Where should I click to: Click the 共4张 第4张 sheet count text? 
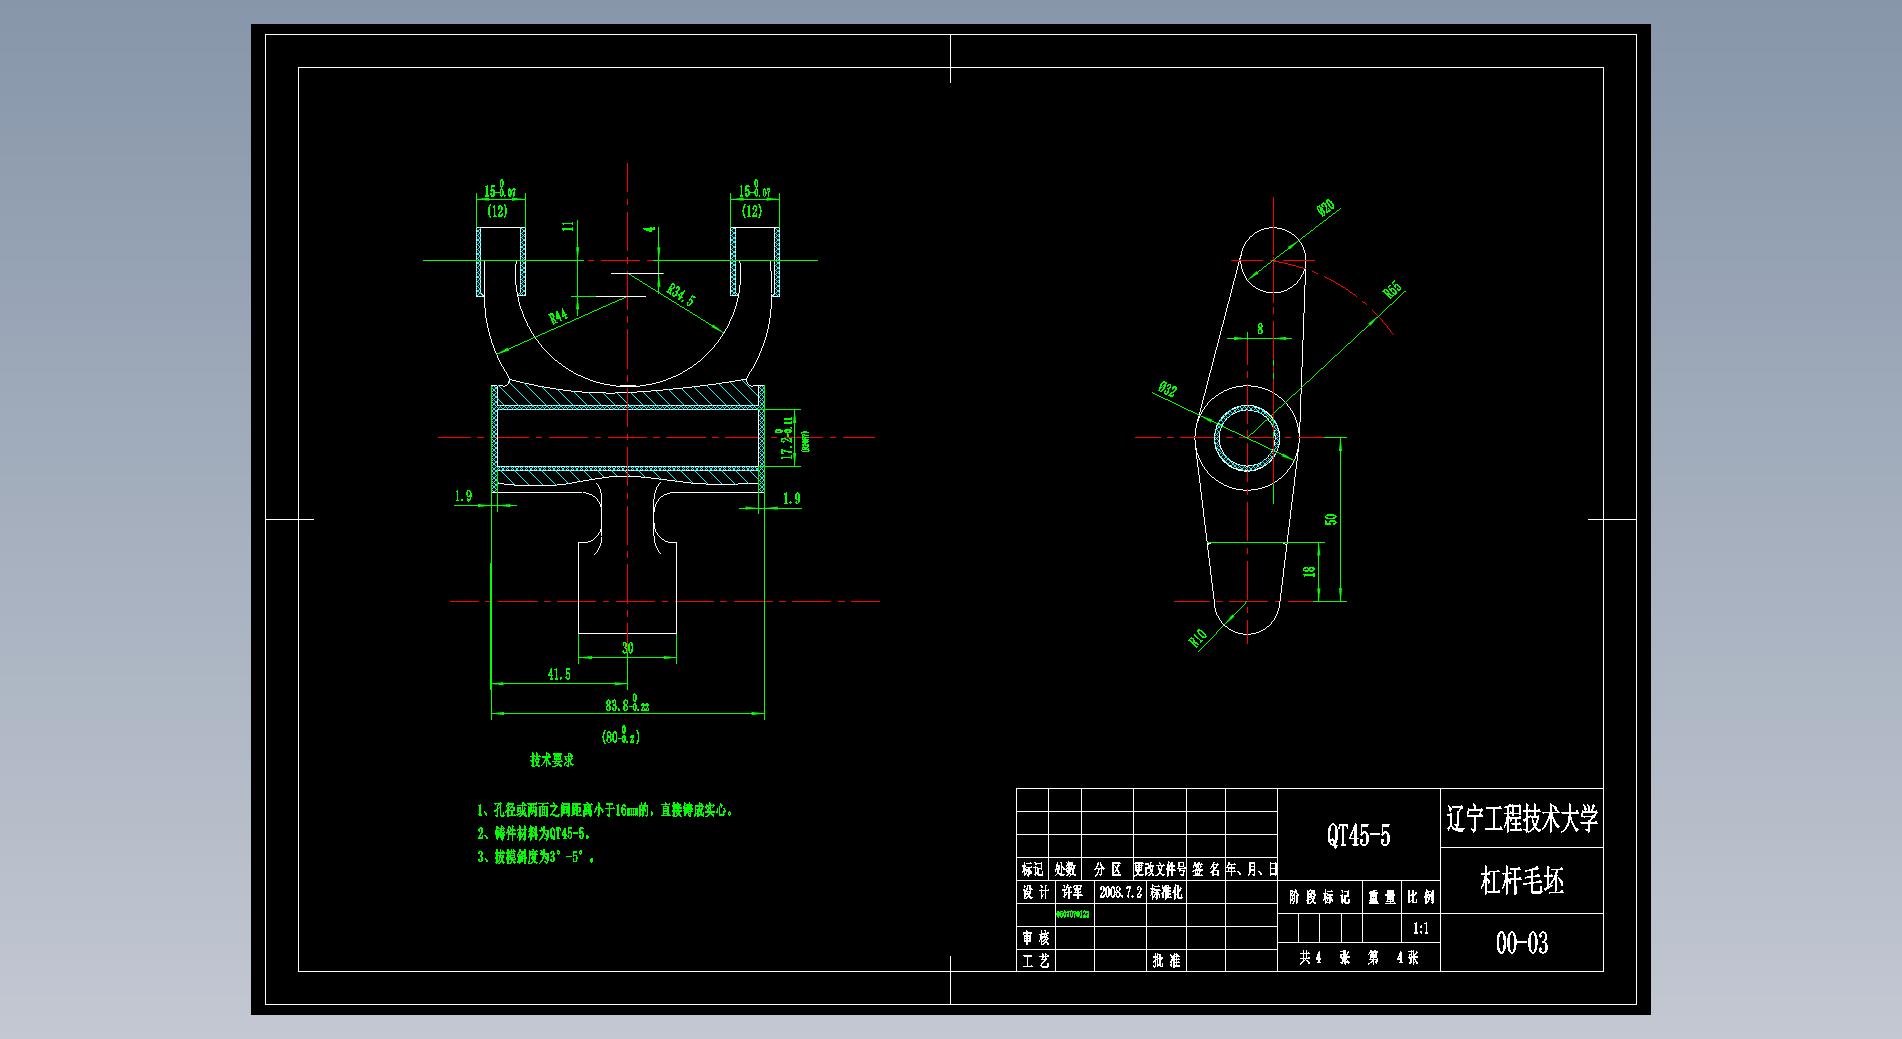(1358, 958)
